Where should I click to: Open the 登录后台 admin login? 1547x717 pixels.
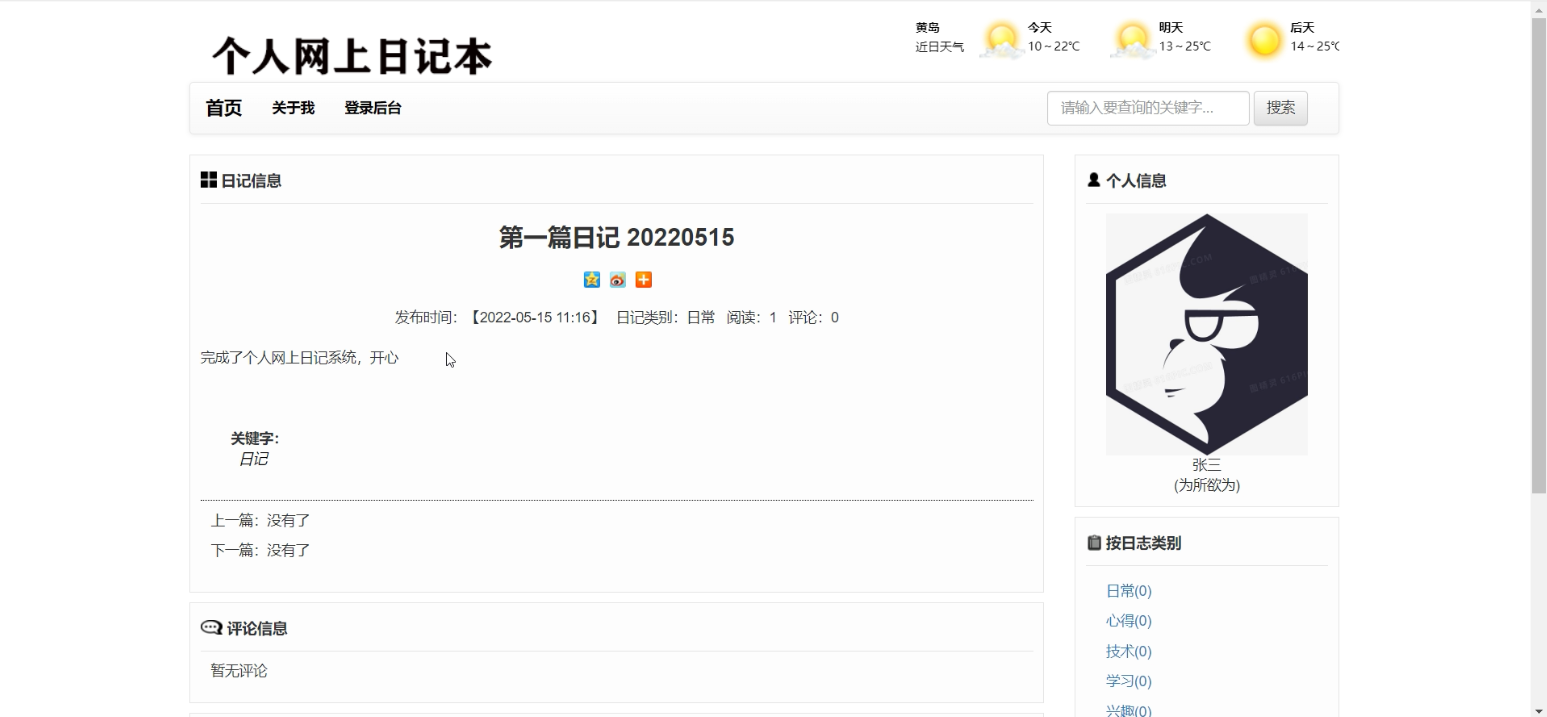[371, 108]
